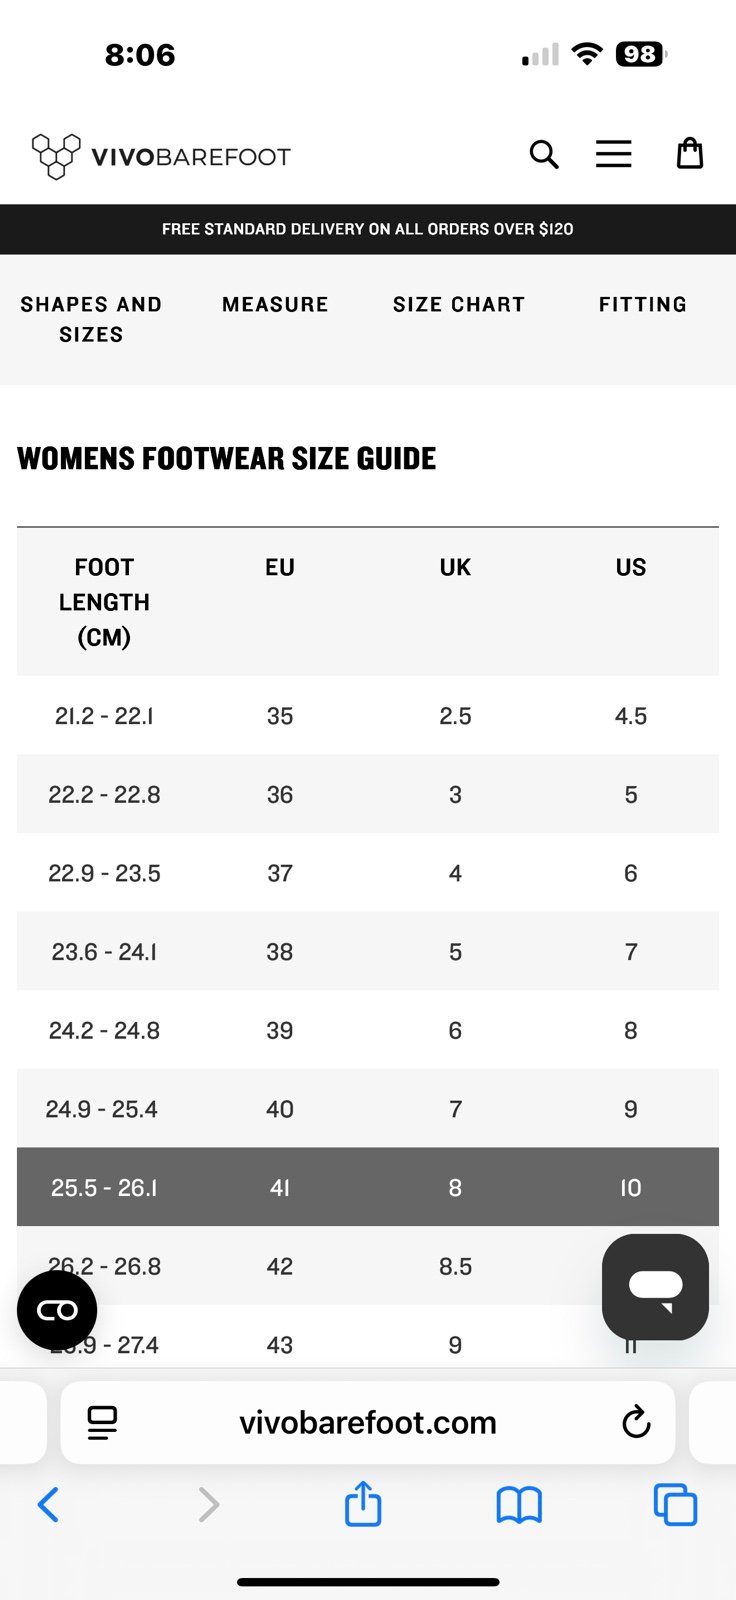This screenshot has width=736, height=1600.
Task: Open Safari page settings reader icon
Action: tap(102, 1422)
